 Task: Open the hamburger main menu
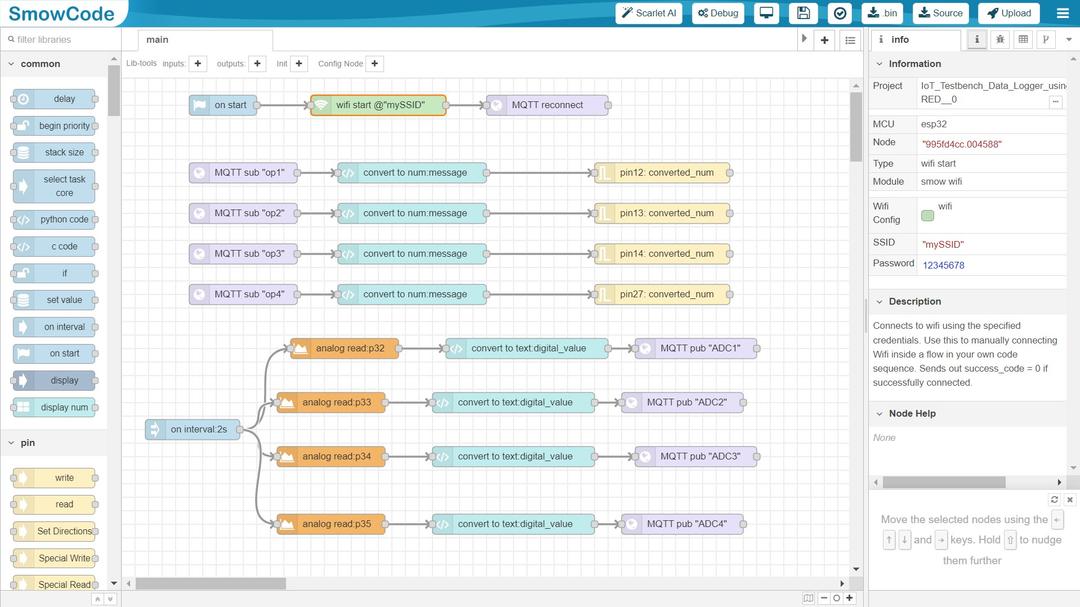point(1062,13)
